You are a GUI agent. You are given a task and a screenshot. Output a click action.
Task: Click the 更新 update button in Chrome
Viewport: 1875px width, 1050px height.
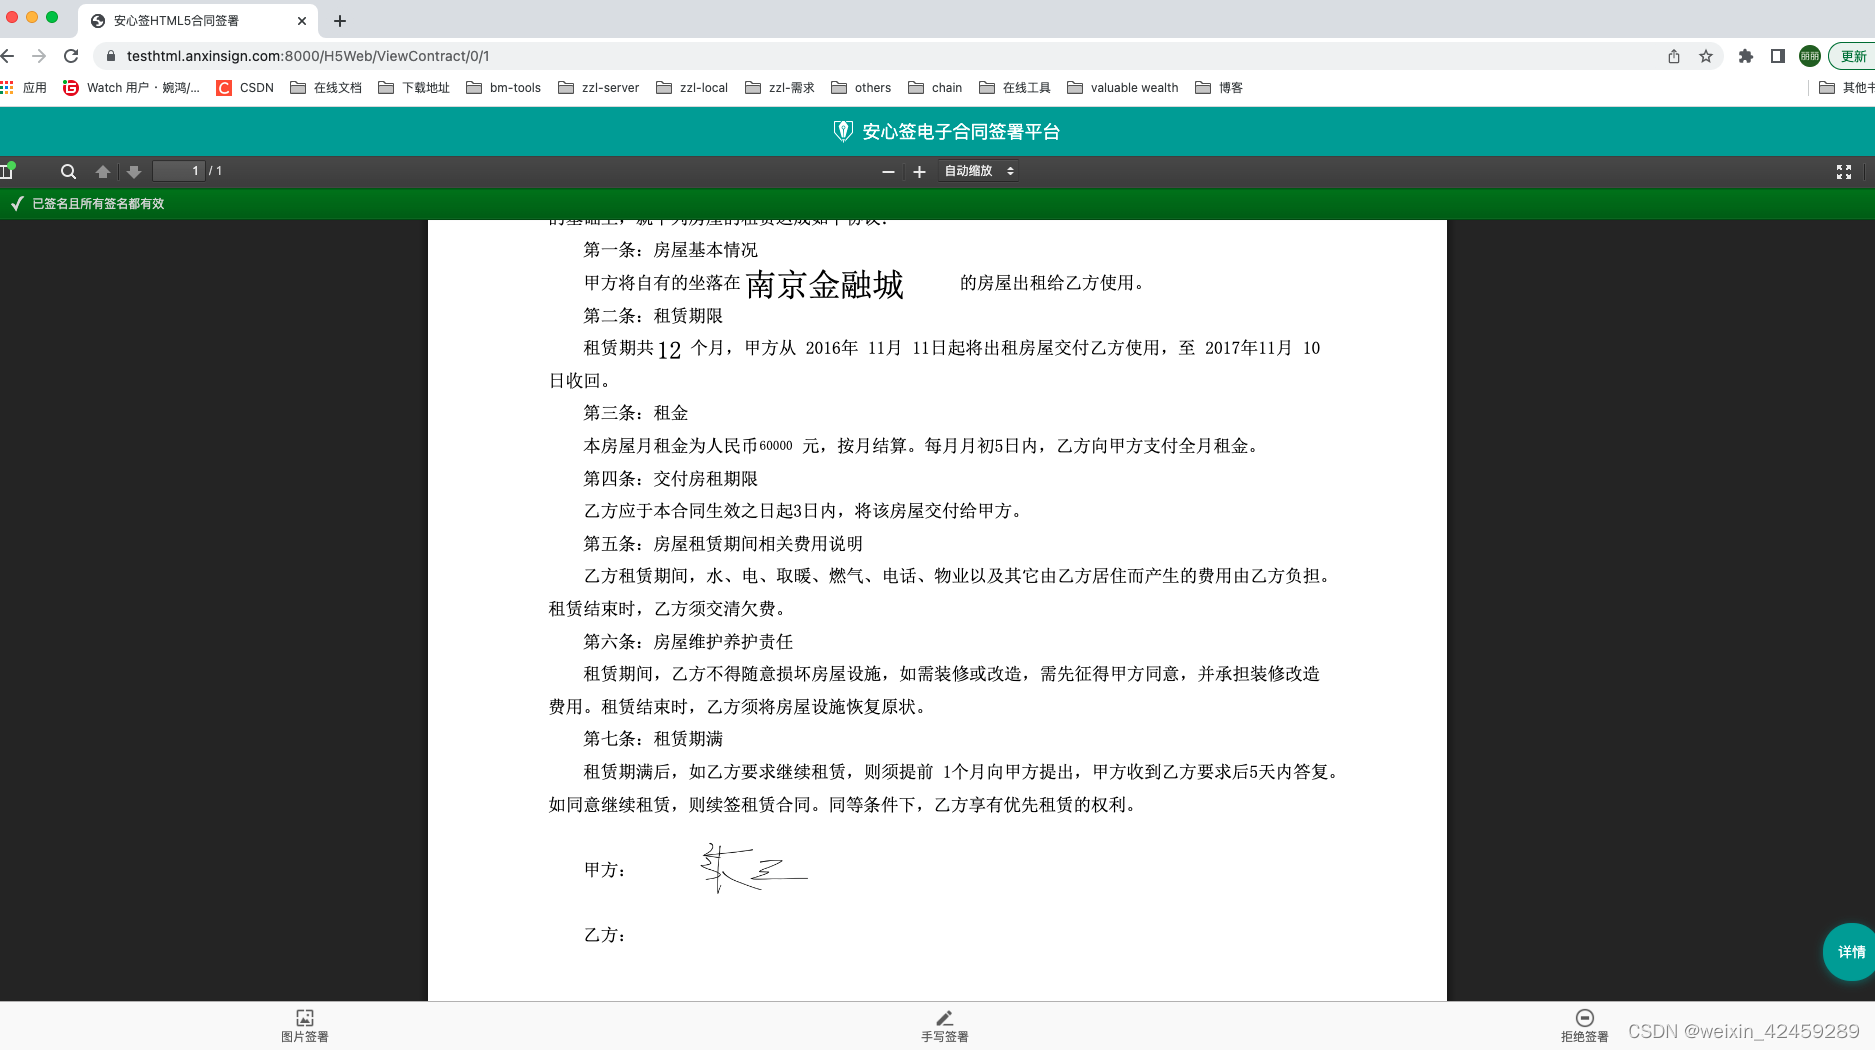tap(1853, 56)
